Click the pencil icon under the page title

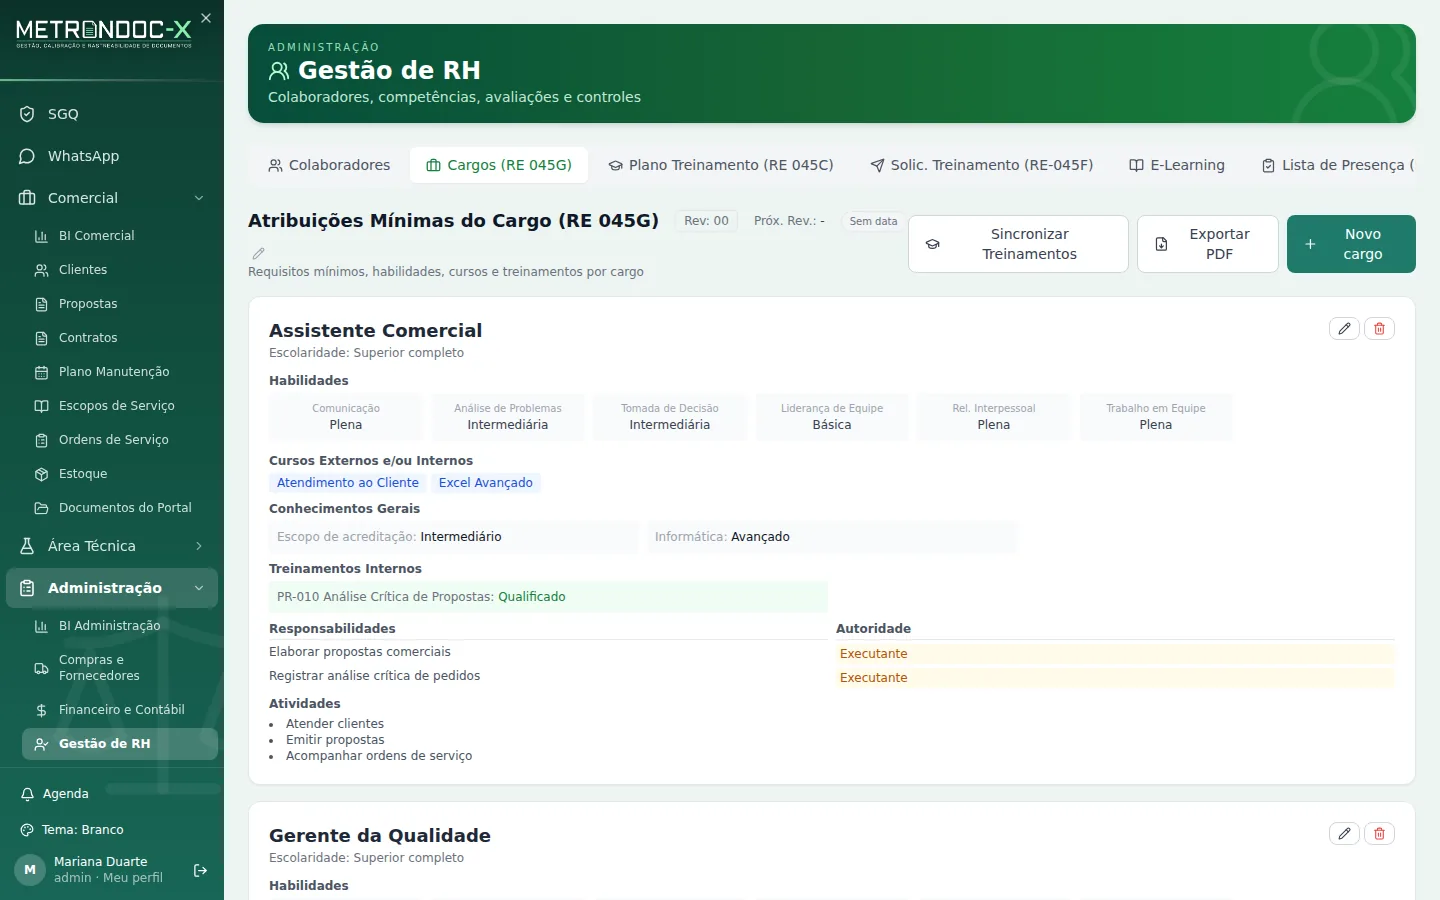coord(258,254)
